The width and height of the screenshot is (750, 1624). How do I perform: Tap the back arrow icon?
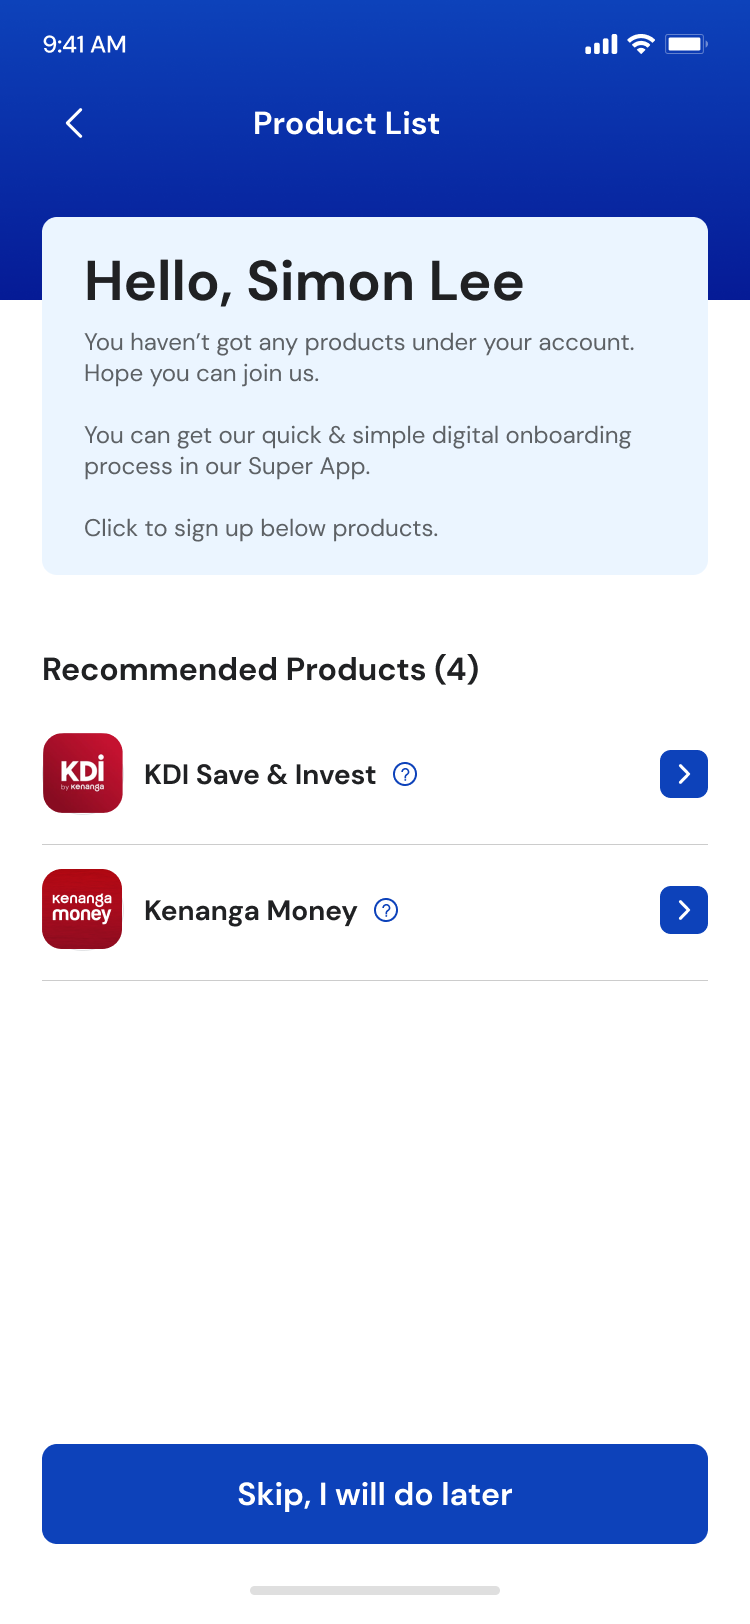point(74,123)
